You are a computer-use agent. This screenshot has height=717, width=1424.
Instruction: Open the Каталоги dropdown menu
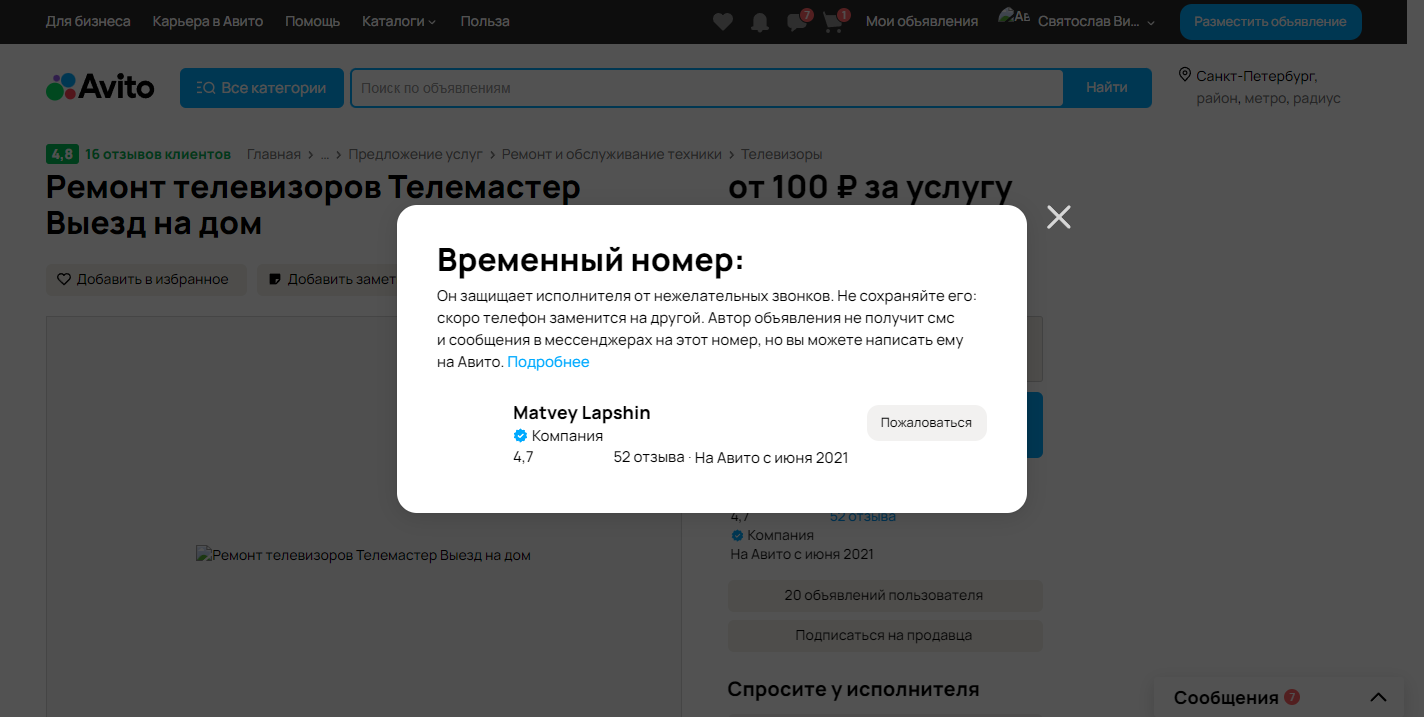pyautogui.click(x=399, y=21)
